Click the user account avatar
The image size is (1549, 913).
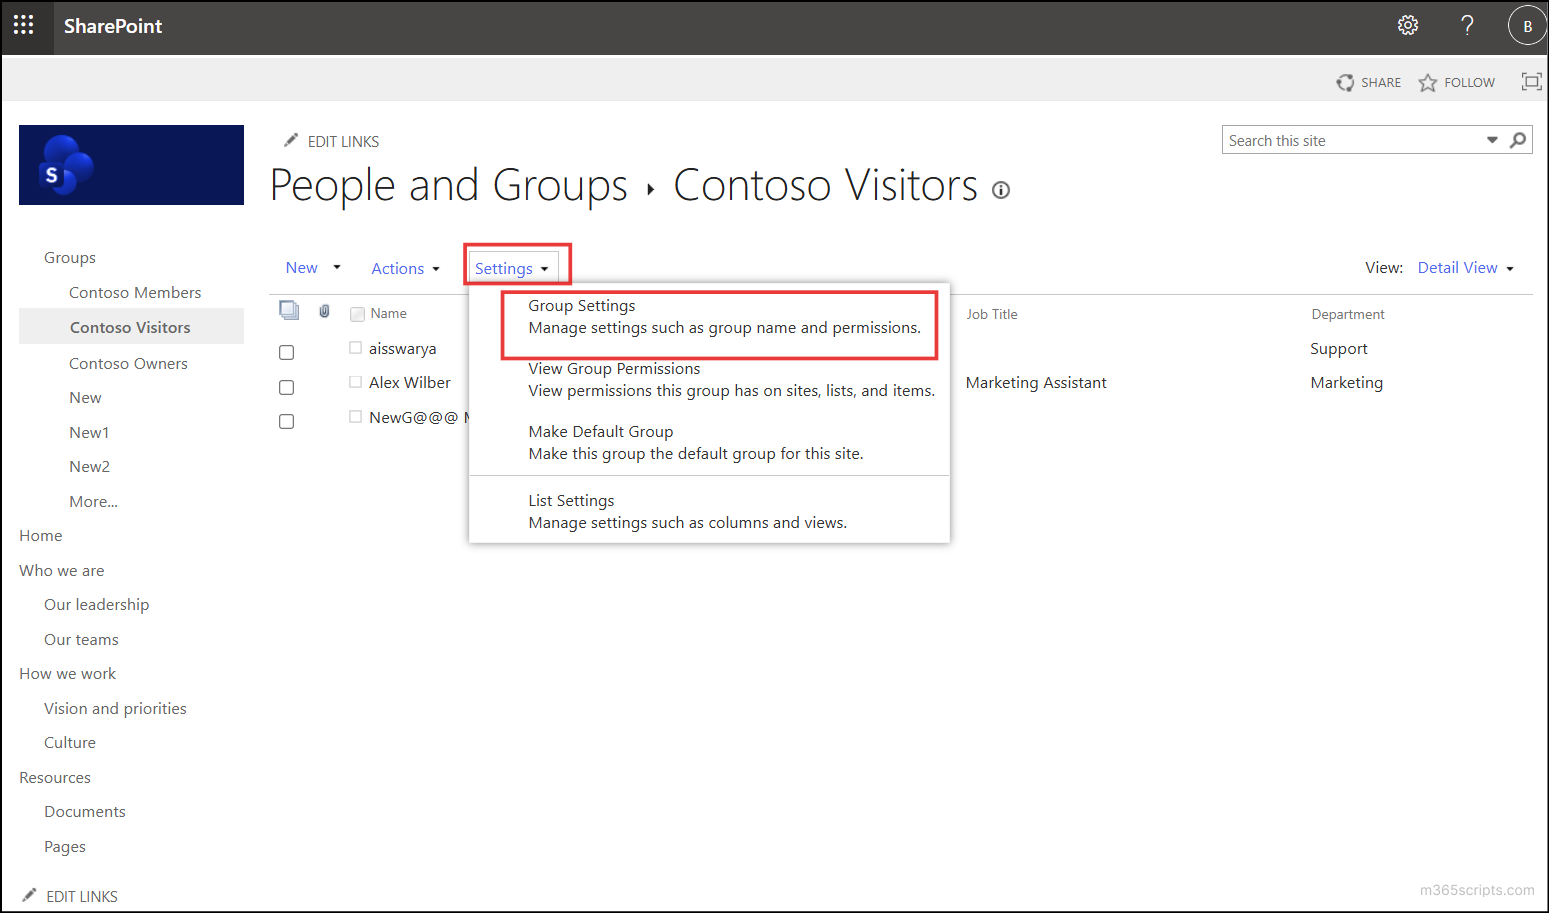click(1527, 25)
